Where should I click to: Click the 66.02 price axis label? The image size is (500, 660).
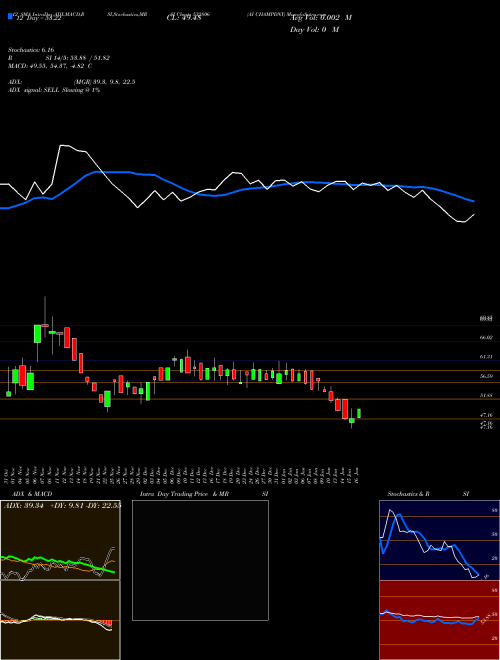[x=486, y=337]
